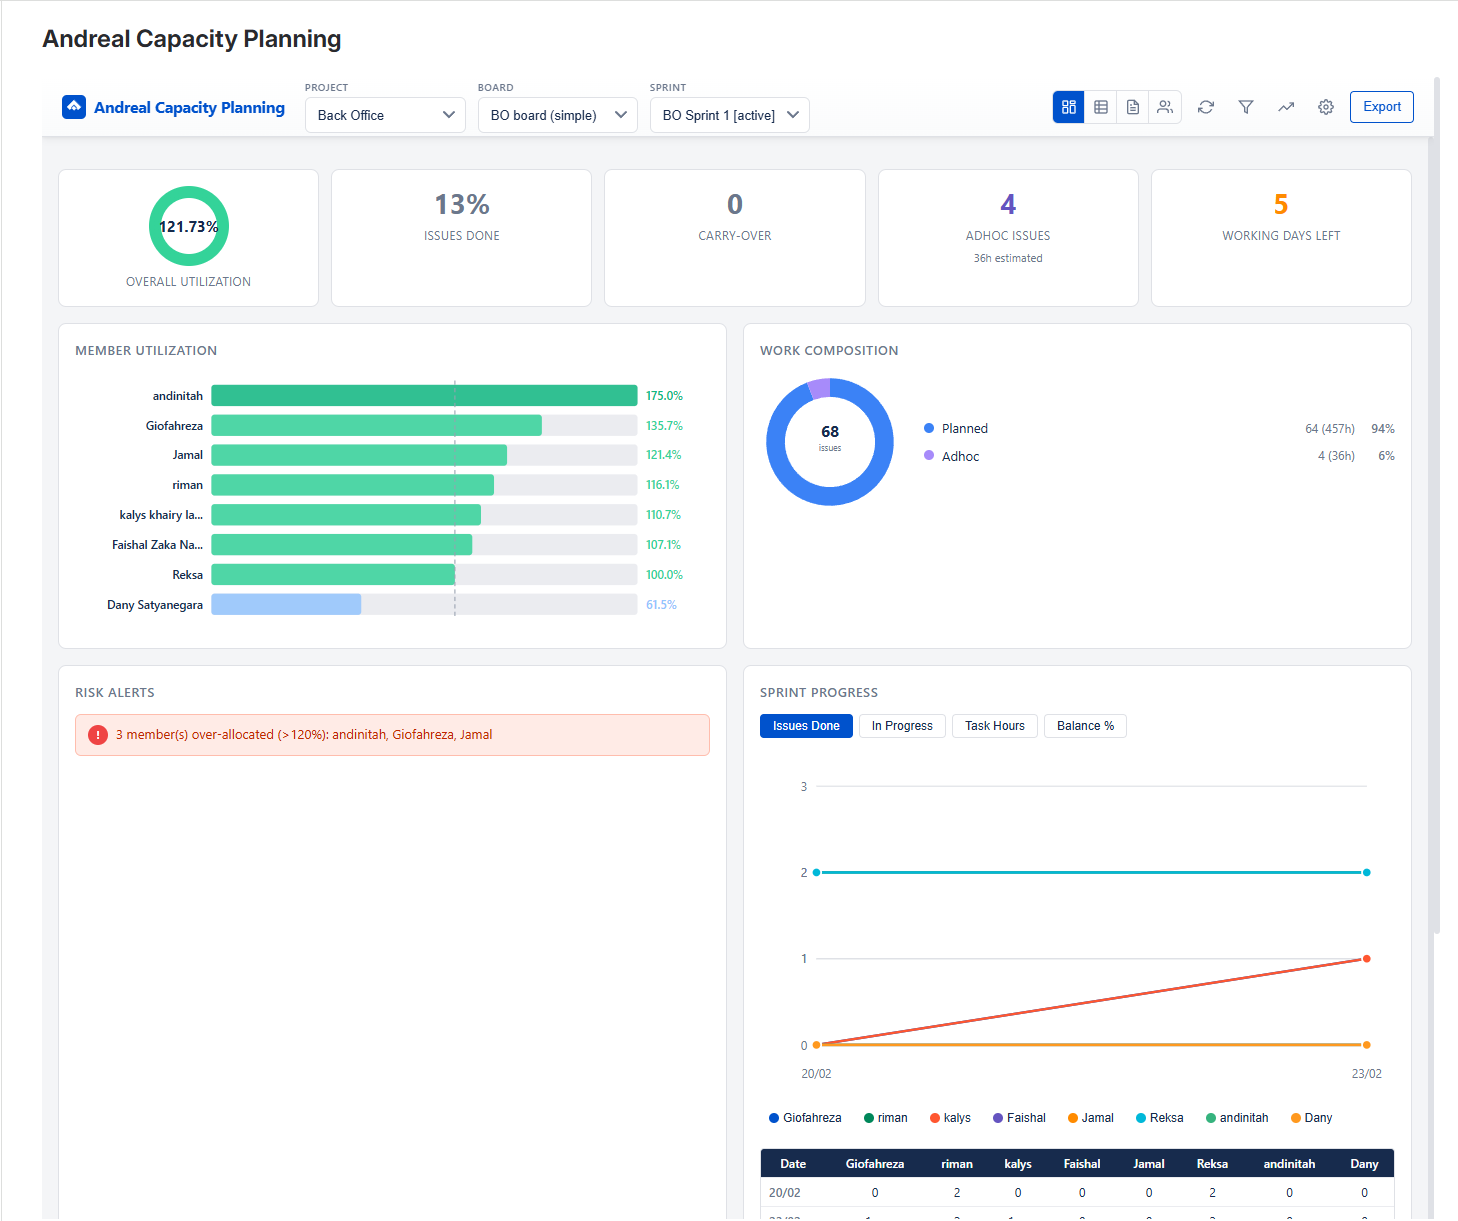Screen dimensions: 1458x1221
Task: Open the filter options
Action: pos(1245,107)
